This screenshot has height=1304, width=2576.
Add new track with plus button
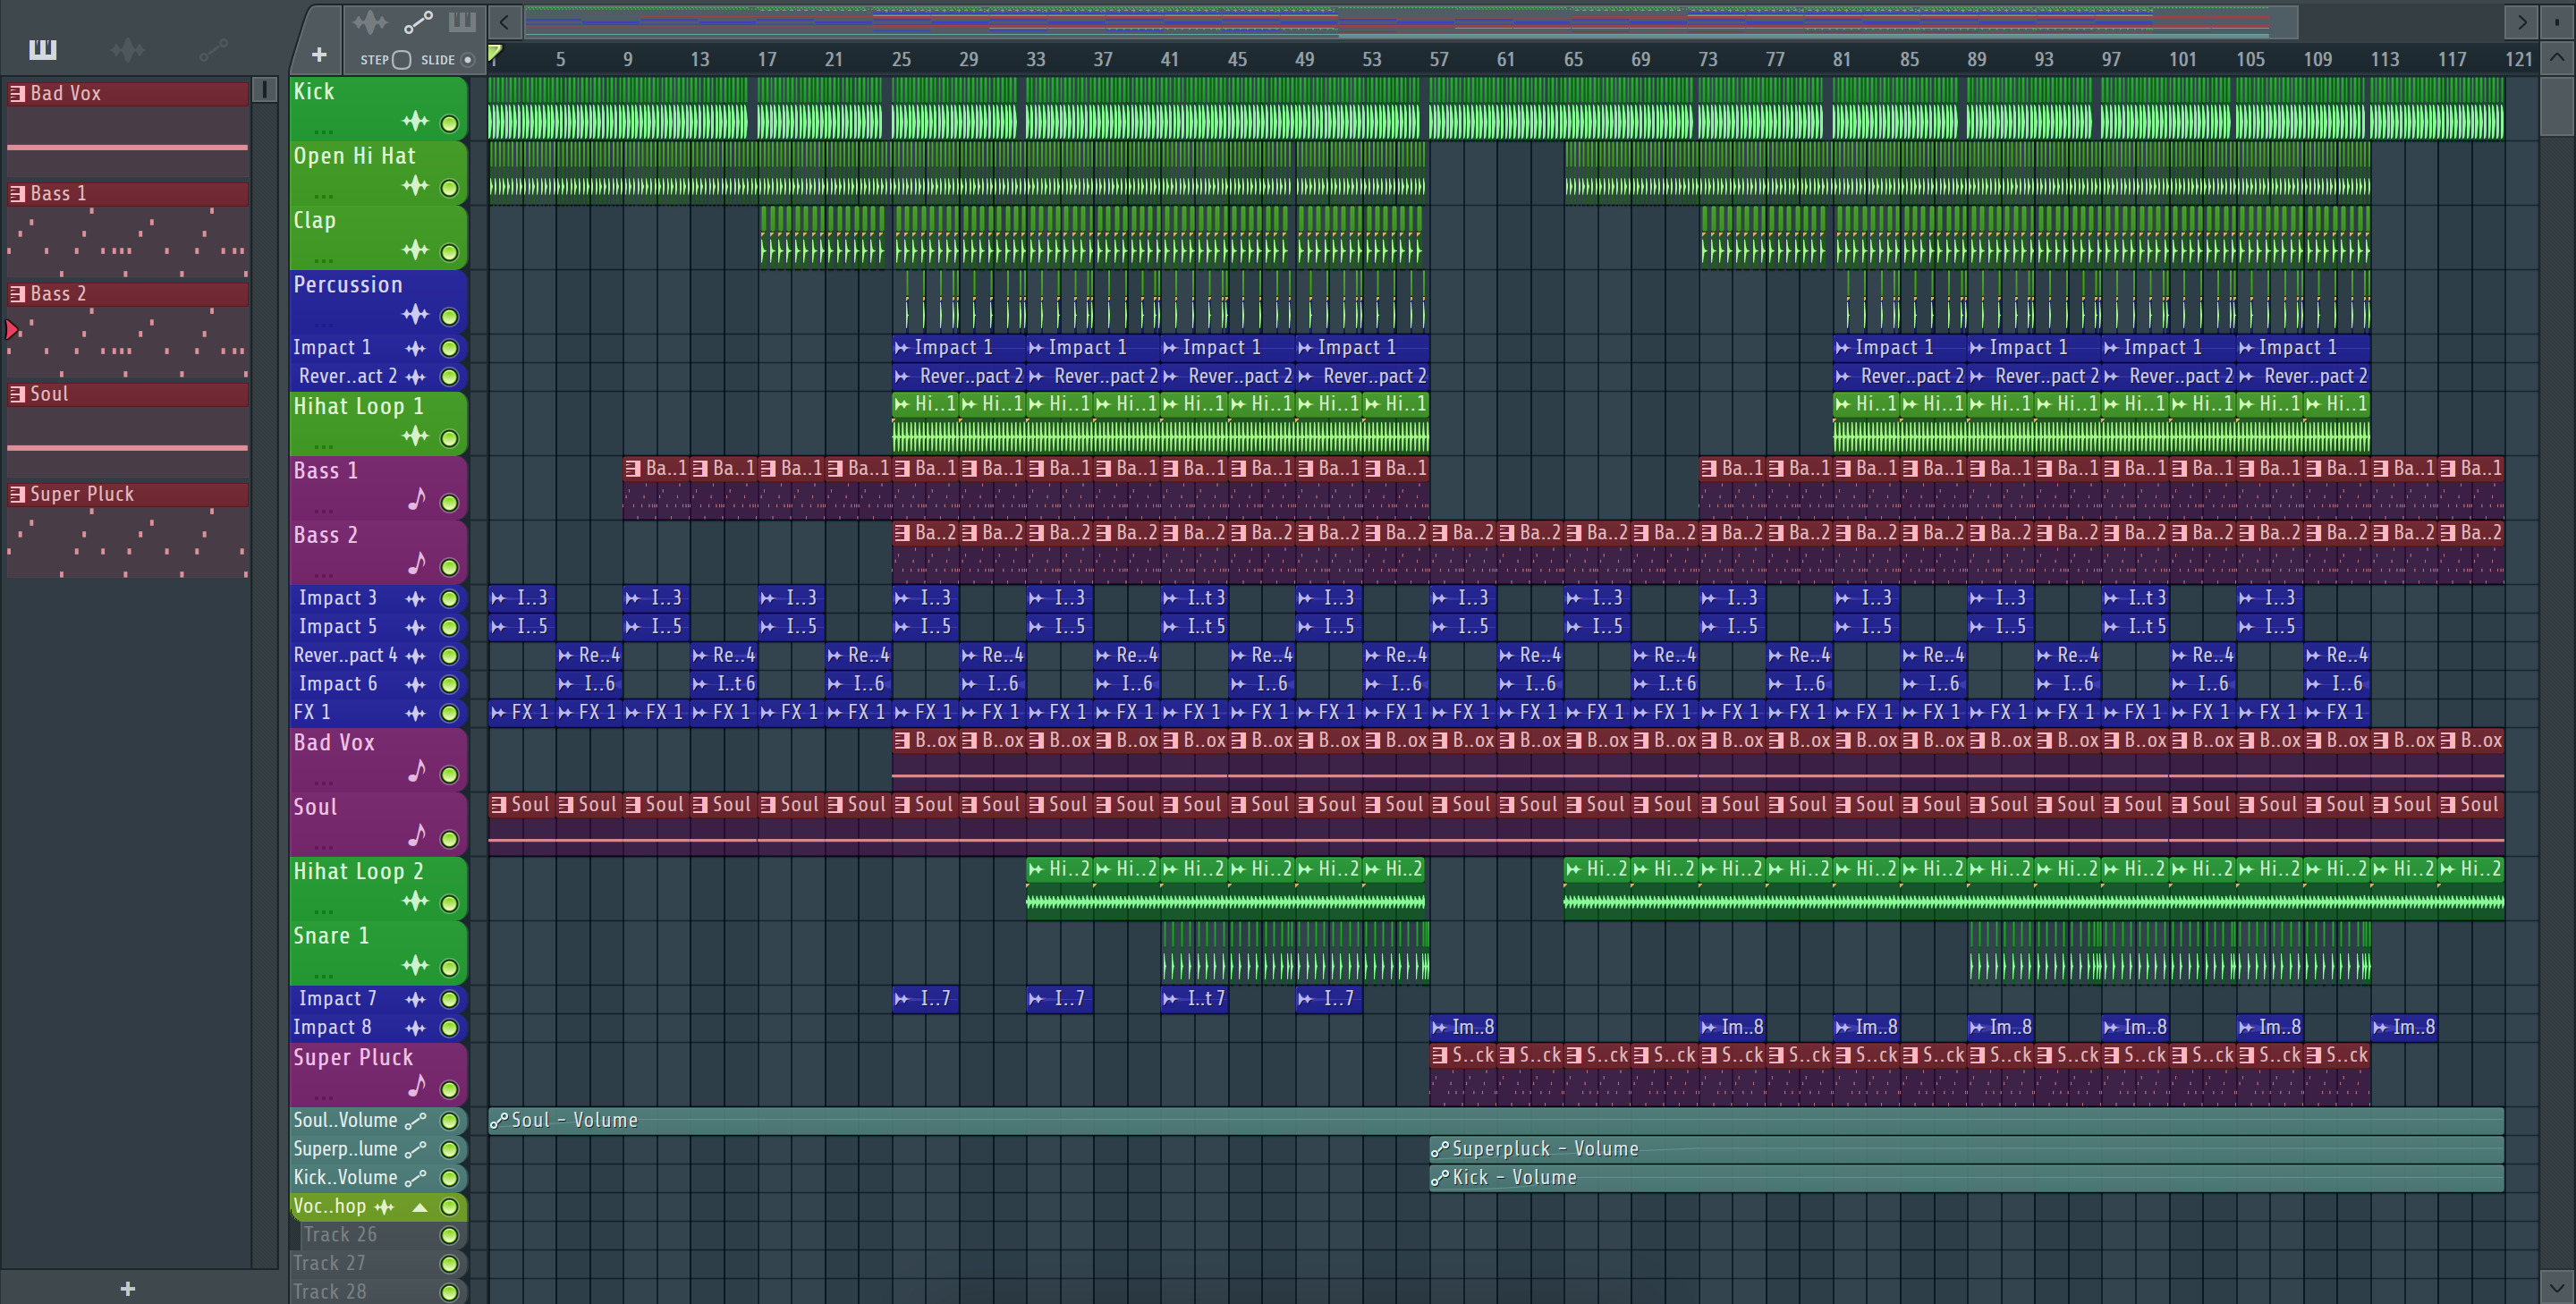coord(319,55)
